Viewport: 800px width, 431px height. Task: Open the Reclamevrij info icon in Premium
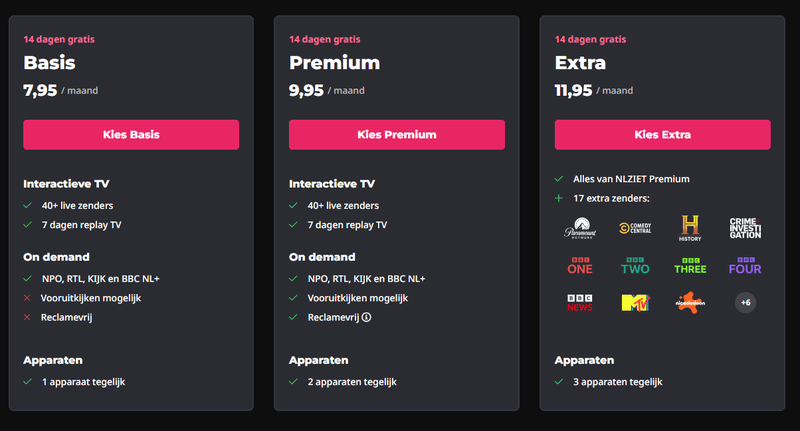pyautogui.click(x=366, y=317)
